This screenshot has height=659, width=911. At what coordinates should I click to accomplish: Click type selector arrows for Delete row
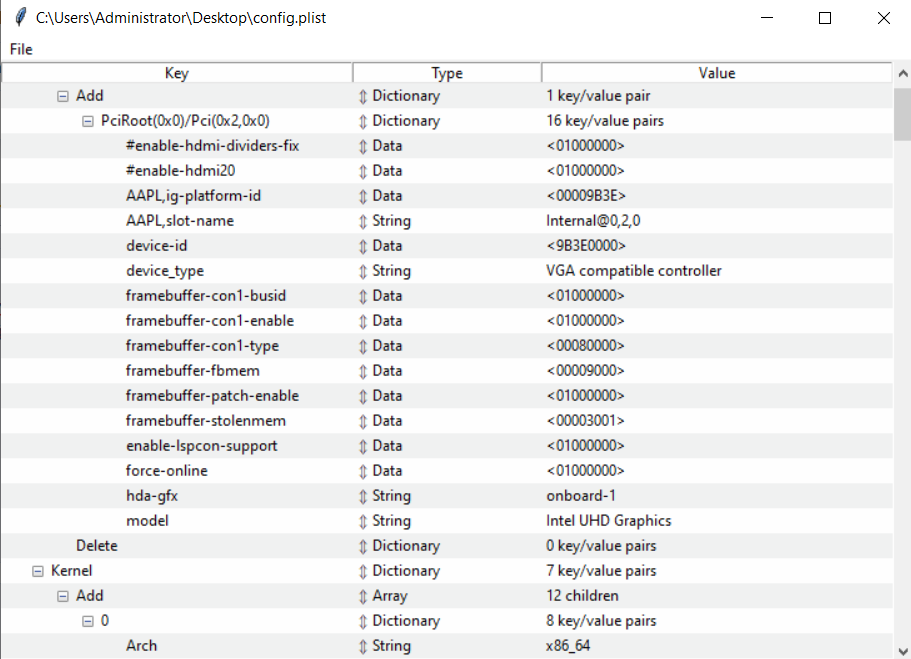tap(363, 546)
